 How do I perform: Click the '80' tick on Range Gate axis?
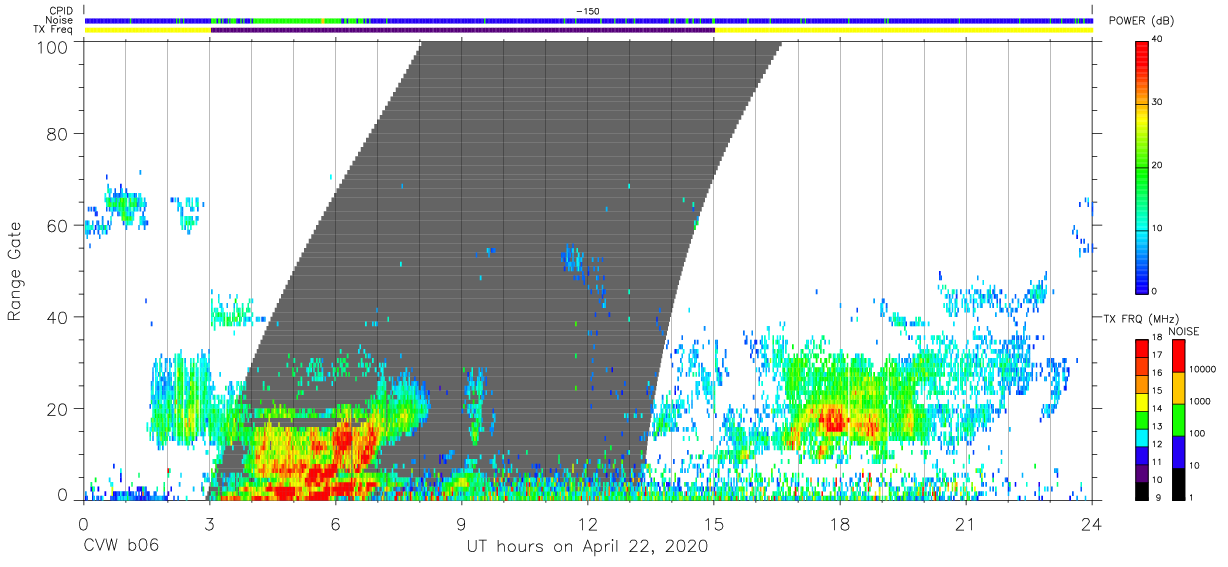[59, 133]
